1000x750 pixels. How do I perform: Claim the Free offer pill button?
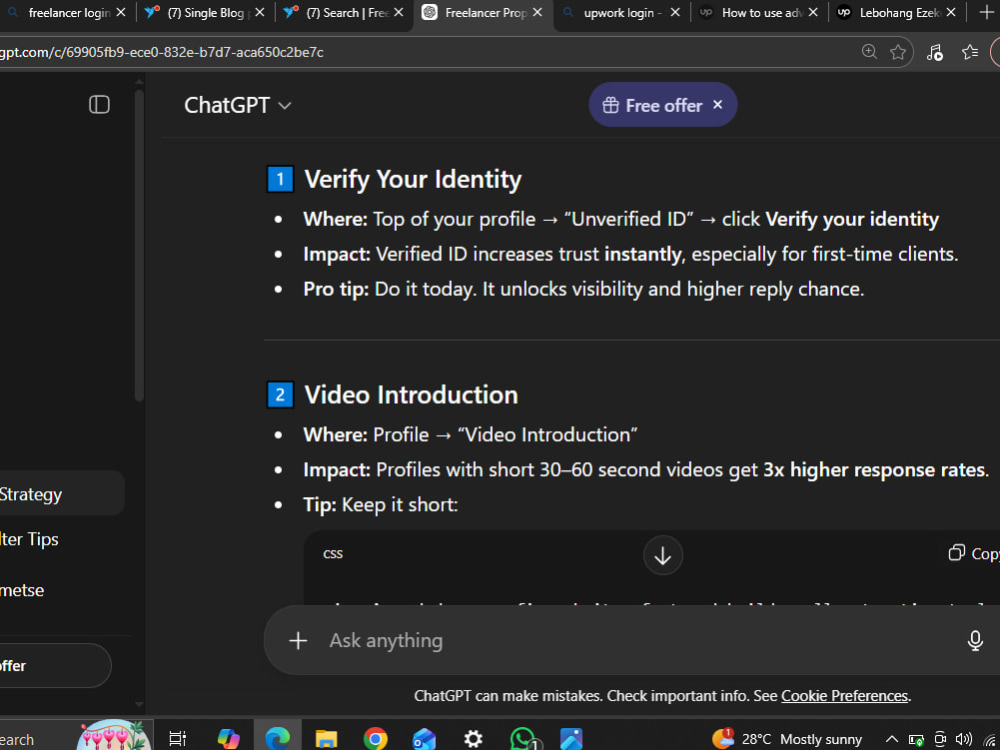tap(652, 105)
